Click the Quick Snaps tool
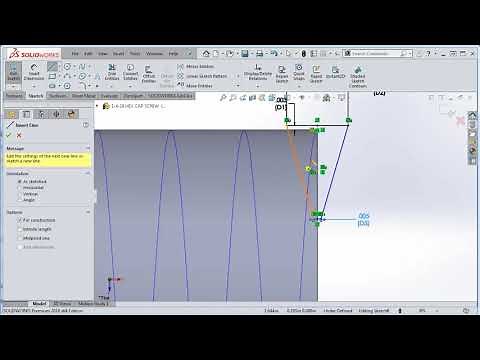This screenshot has width=480, height=360. click(x=299, y=72)
